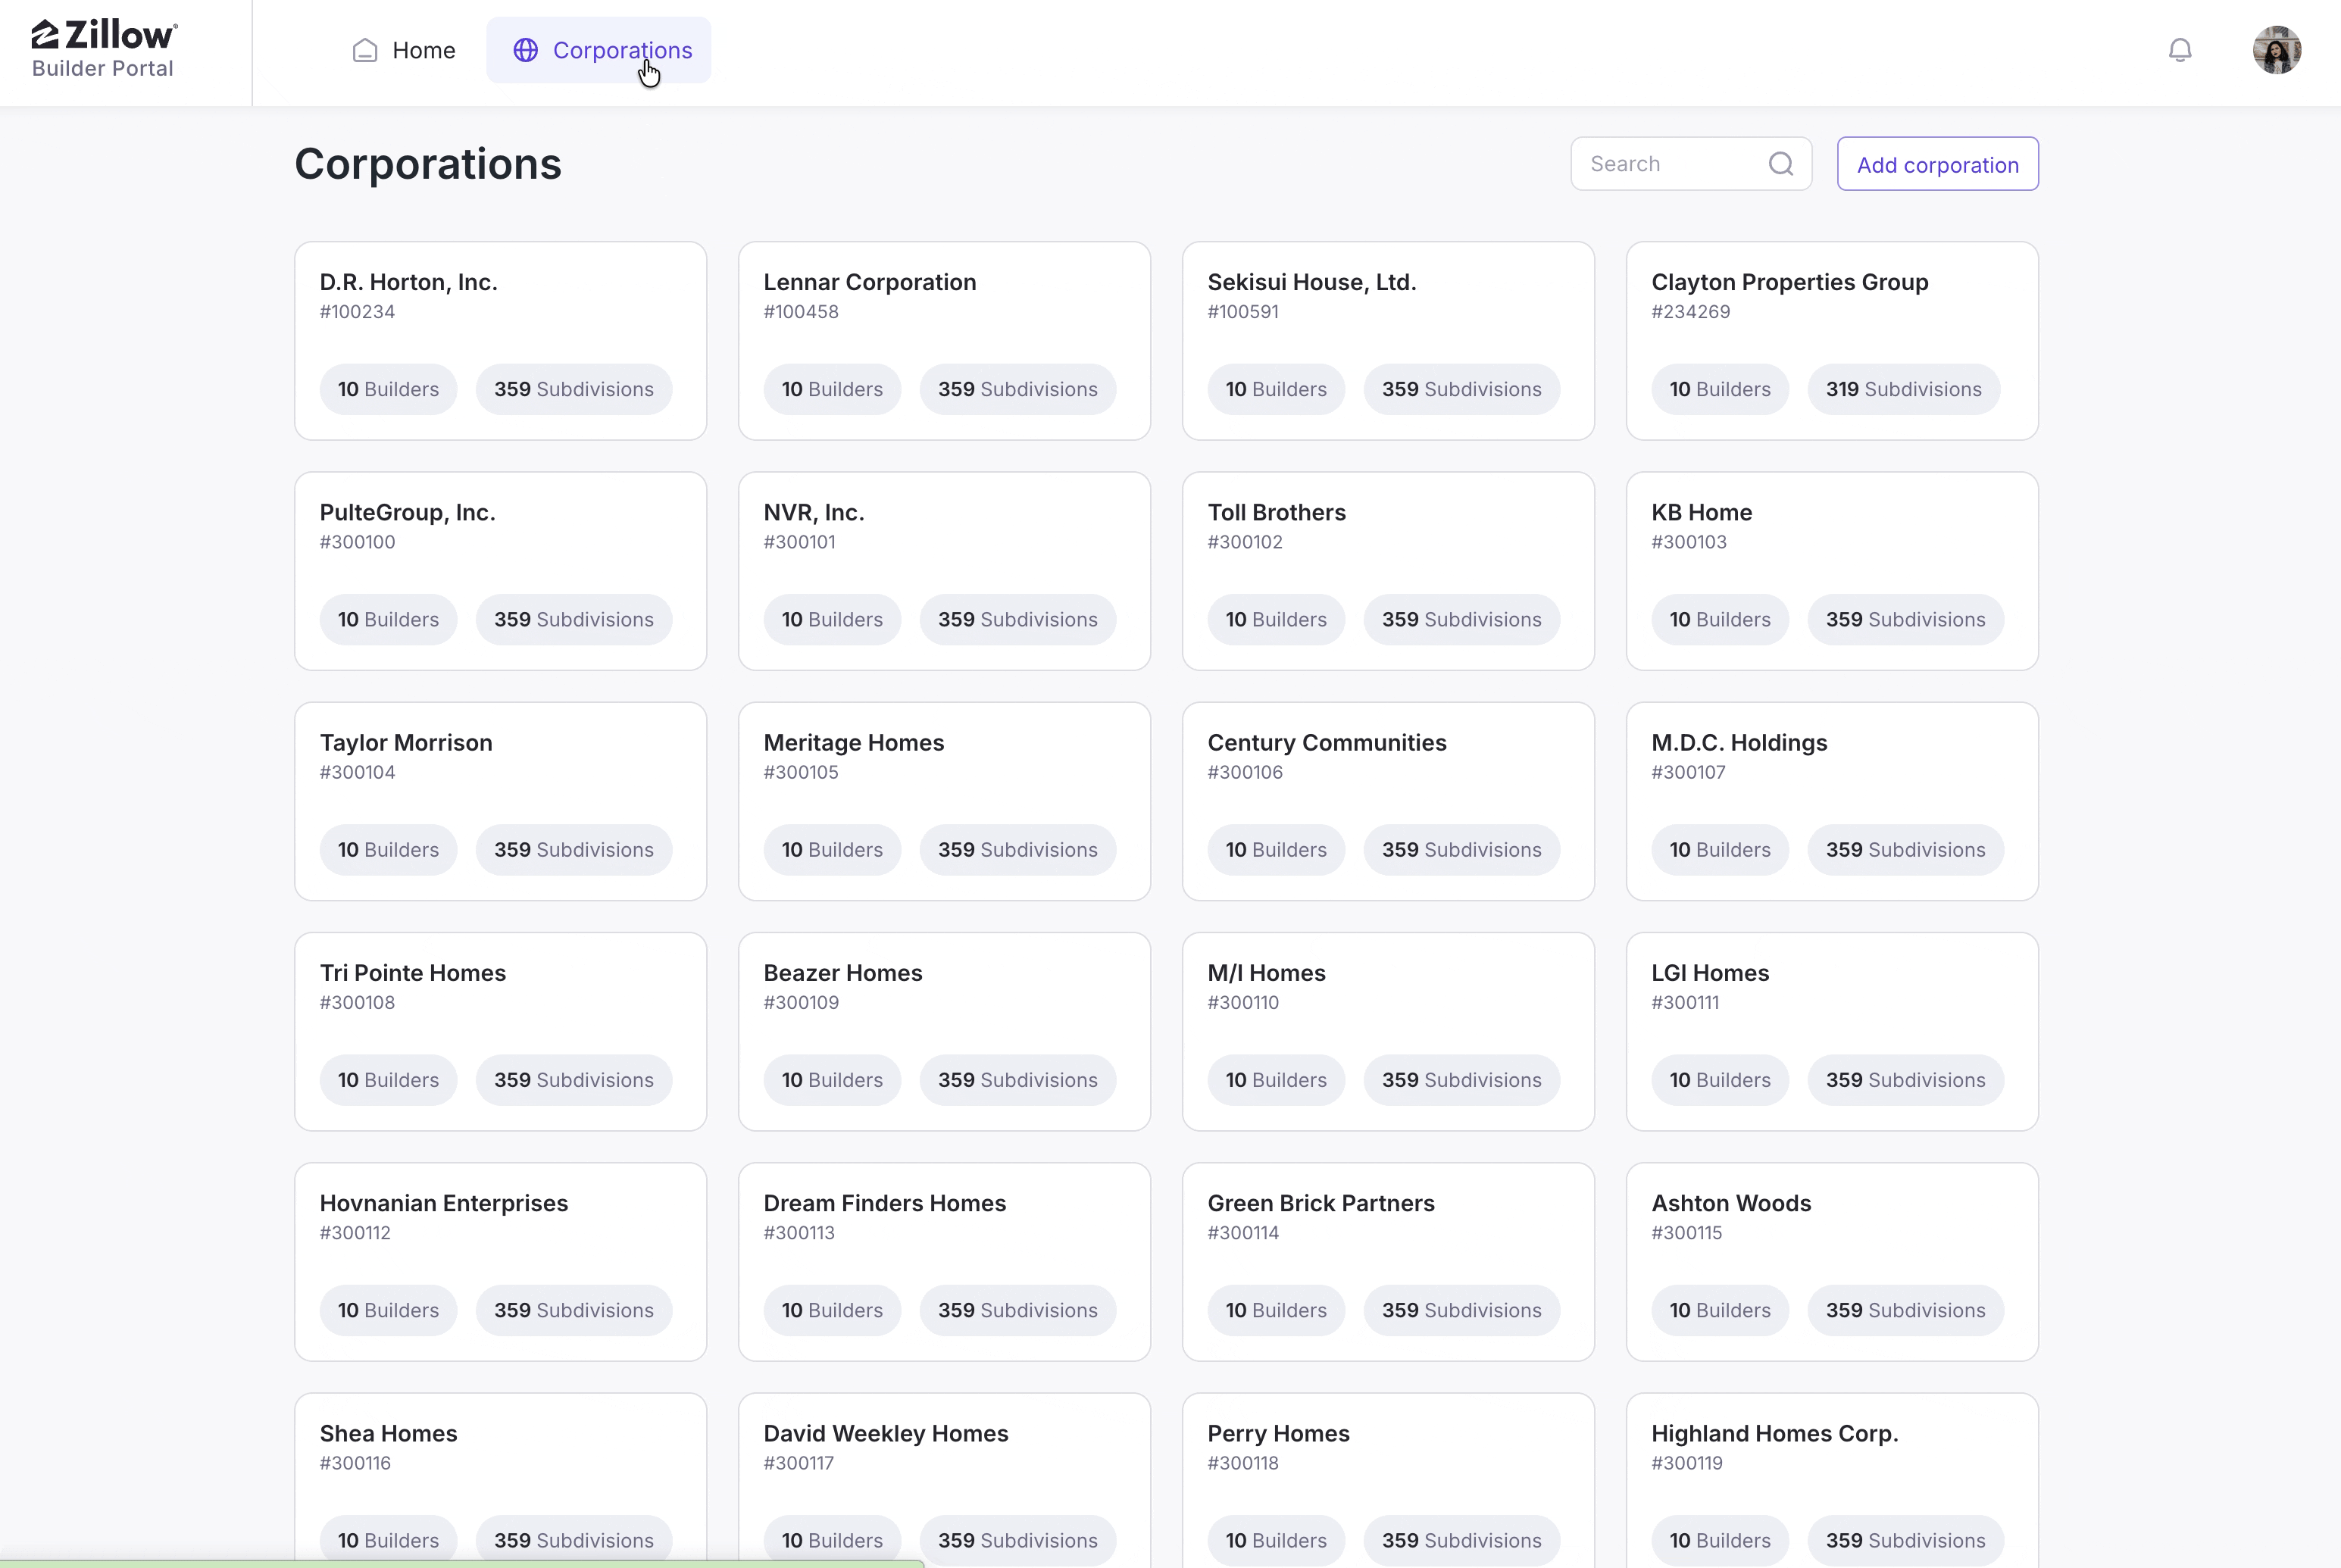Click 10 Builders chip on Meritage Homes
Viewport: 2341px width, 1568px height.
[x=832, y=849]
